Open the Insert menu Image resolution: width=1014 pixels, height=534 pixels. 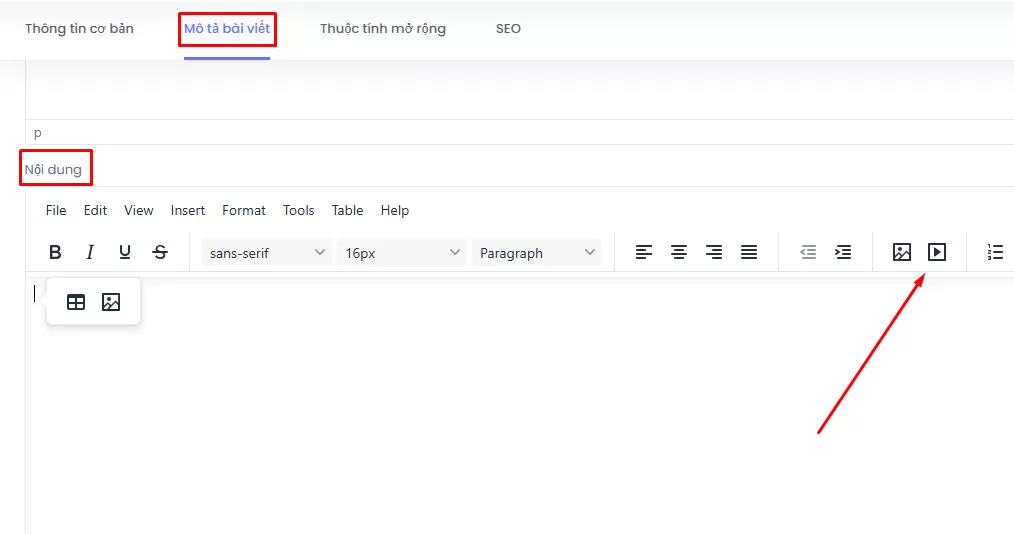(187, 210)
